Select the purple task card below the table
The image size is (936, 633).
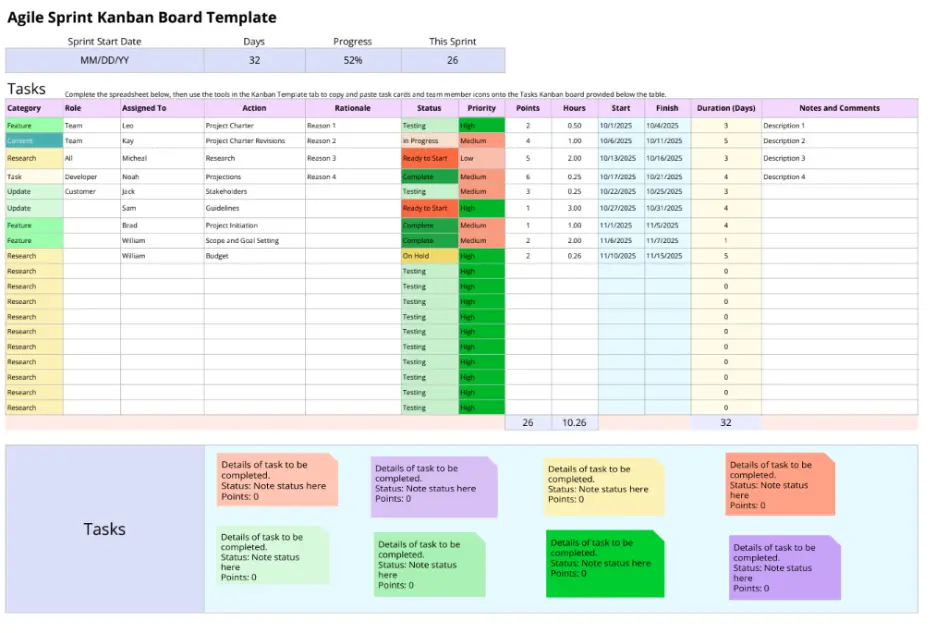pyautogui.click(x=434, y=486)
